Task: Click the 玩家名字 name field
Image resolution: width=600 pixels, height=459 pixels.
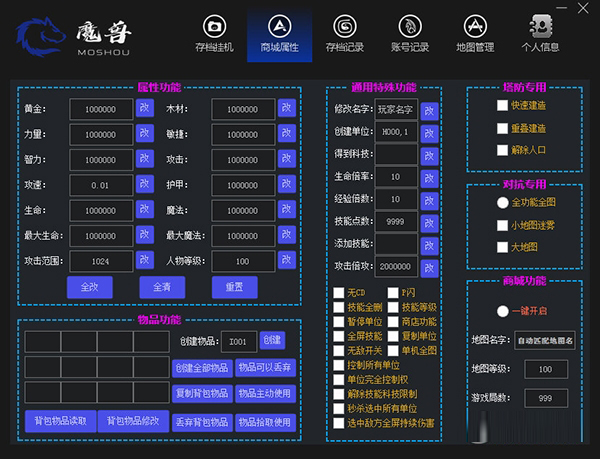Action: pyautogui.click(x=396, y=110)
